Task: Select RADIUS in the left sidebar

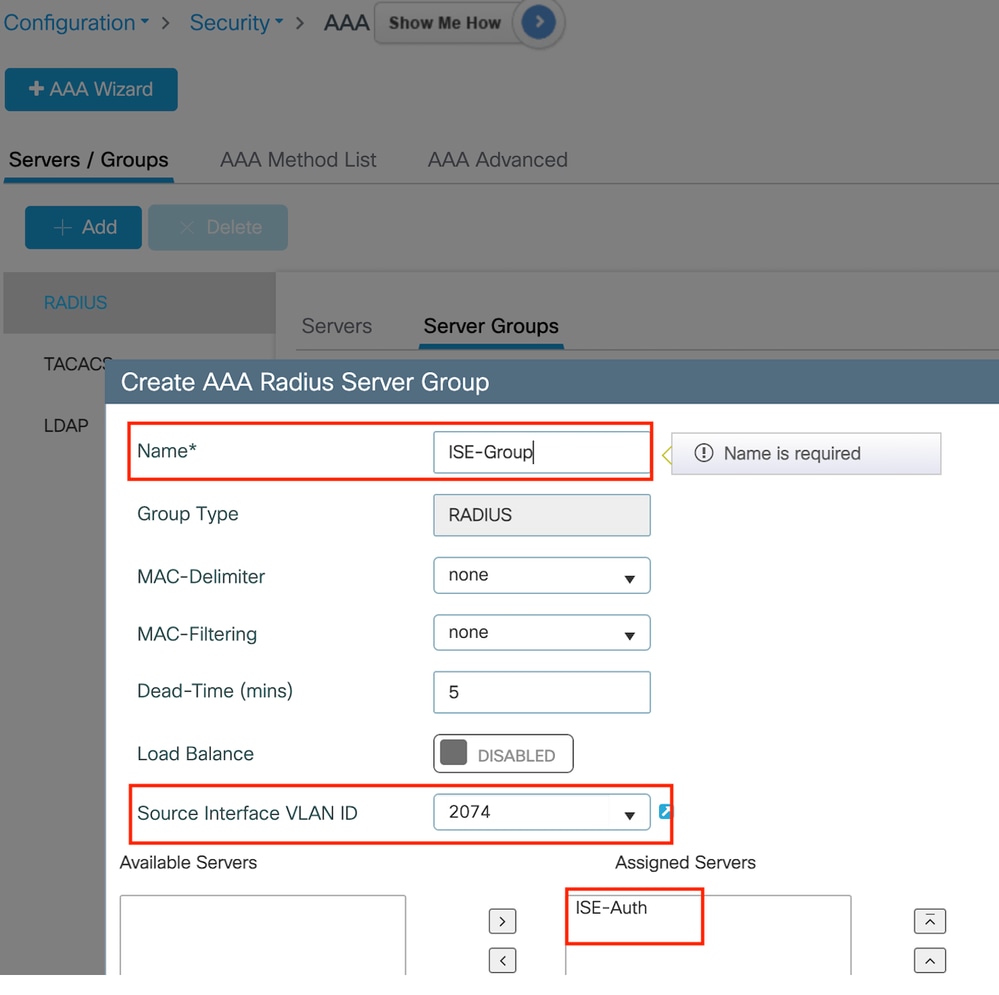Action: click(140, 303)
